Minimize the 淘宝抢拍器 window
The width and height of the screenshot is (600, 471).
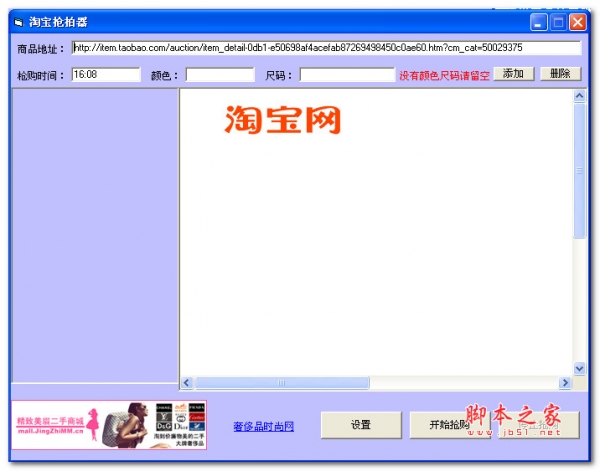(x=538, y=22)
